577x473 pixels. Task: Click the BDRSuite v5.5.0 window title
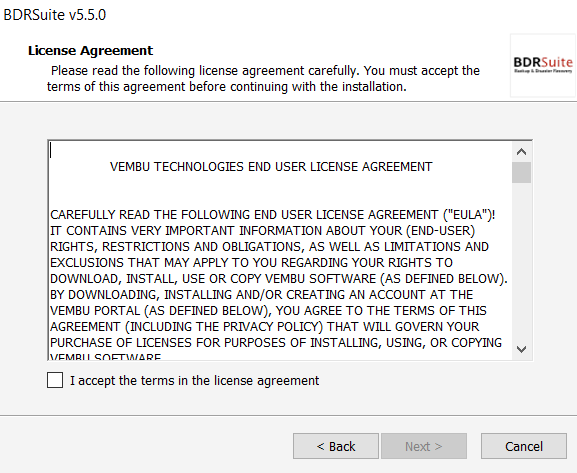(54, 15)
